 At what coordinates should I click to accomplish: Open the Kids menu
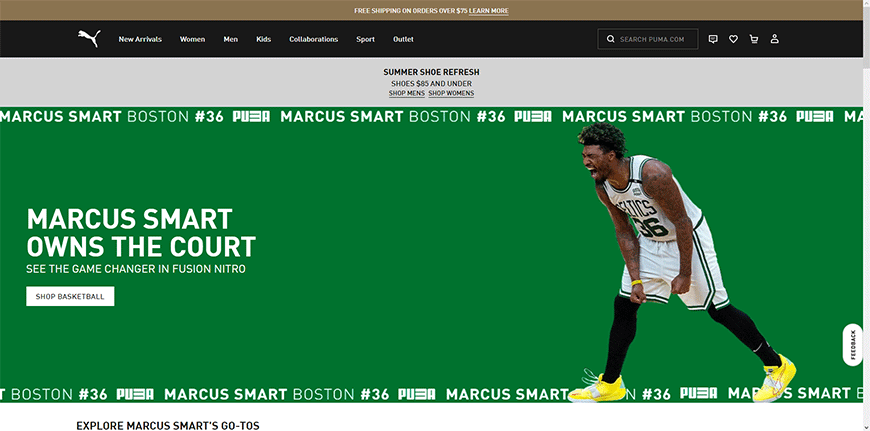pos(263,39)
